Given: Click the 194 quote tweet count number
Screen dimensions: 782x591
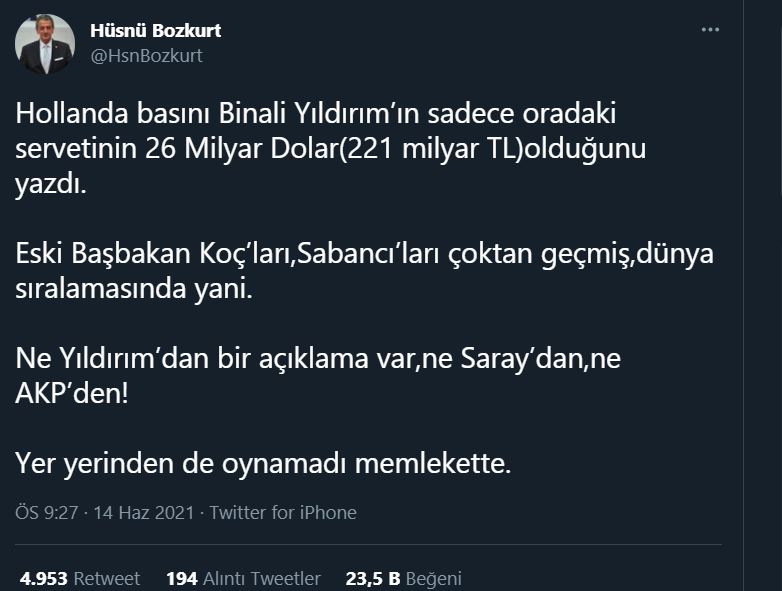Looking at the screenshot, I should 181,578.
